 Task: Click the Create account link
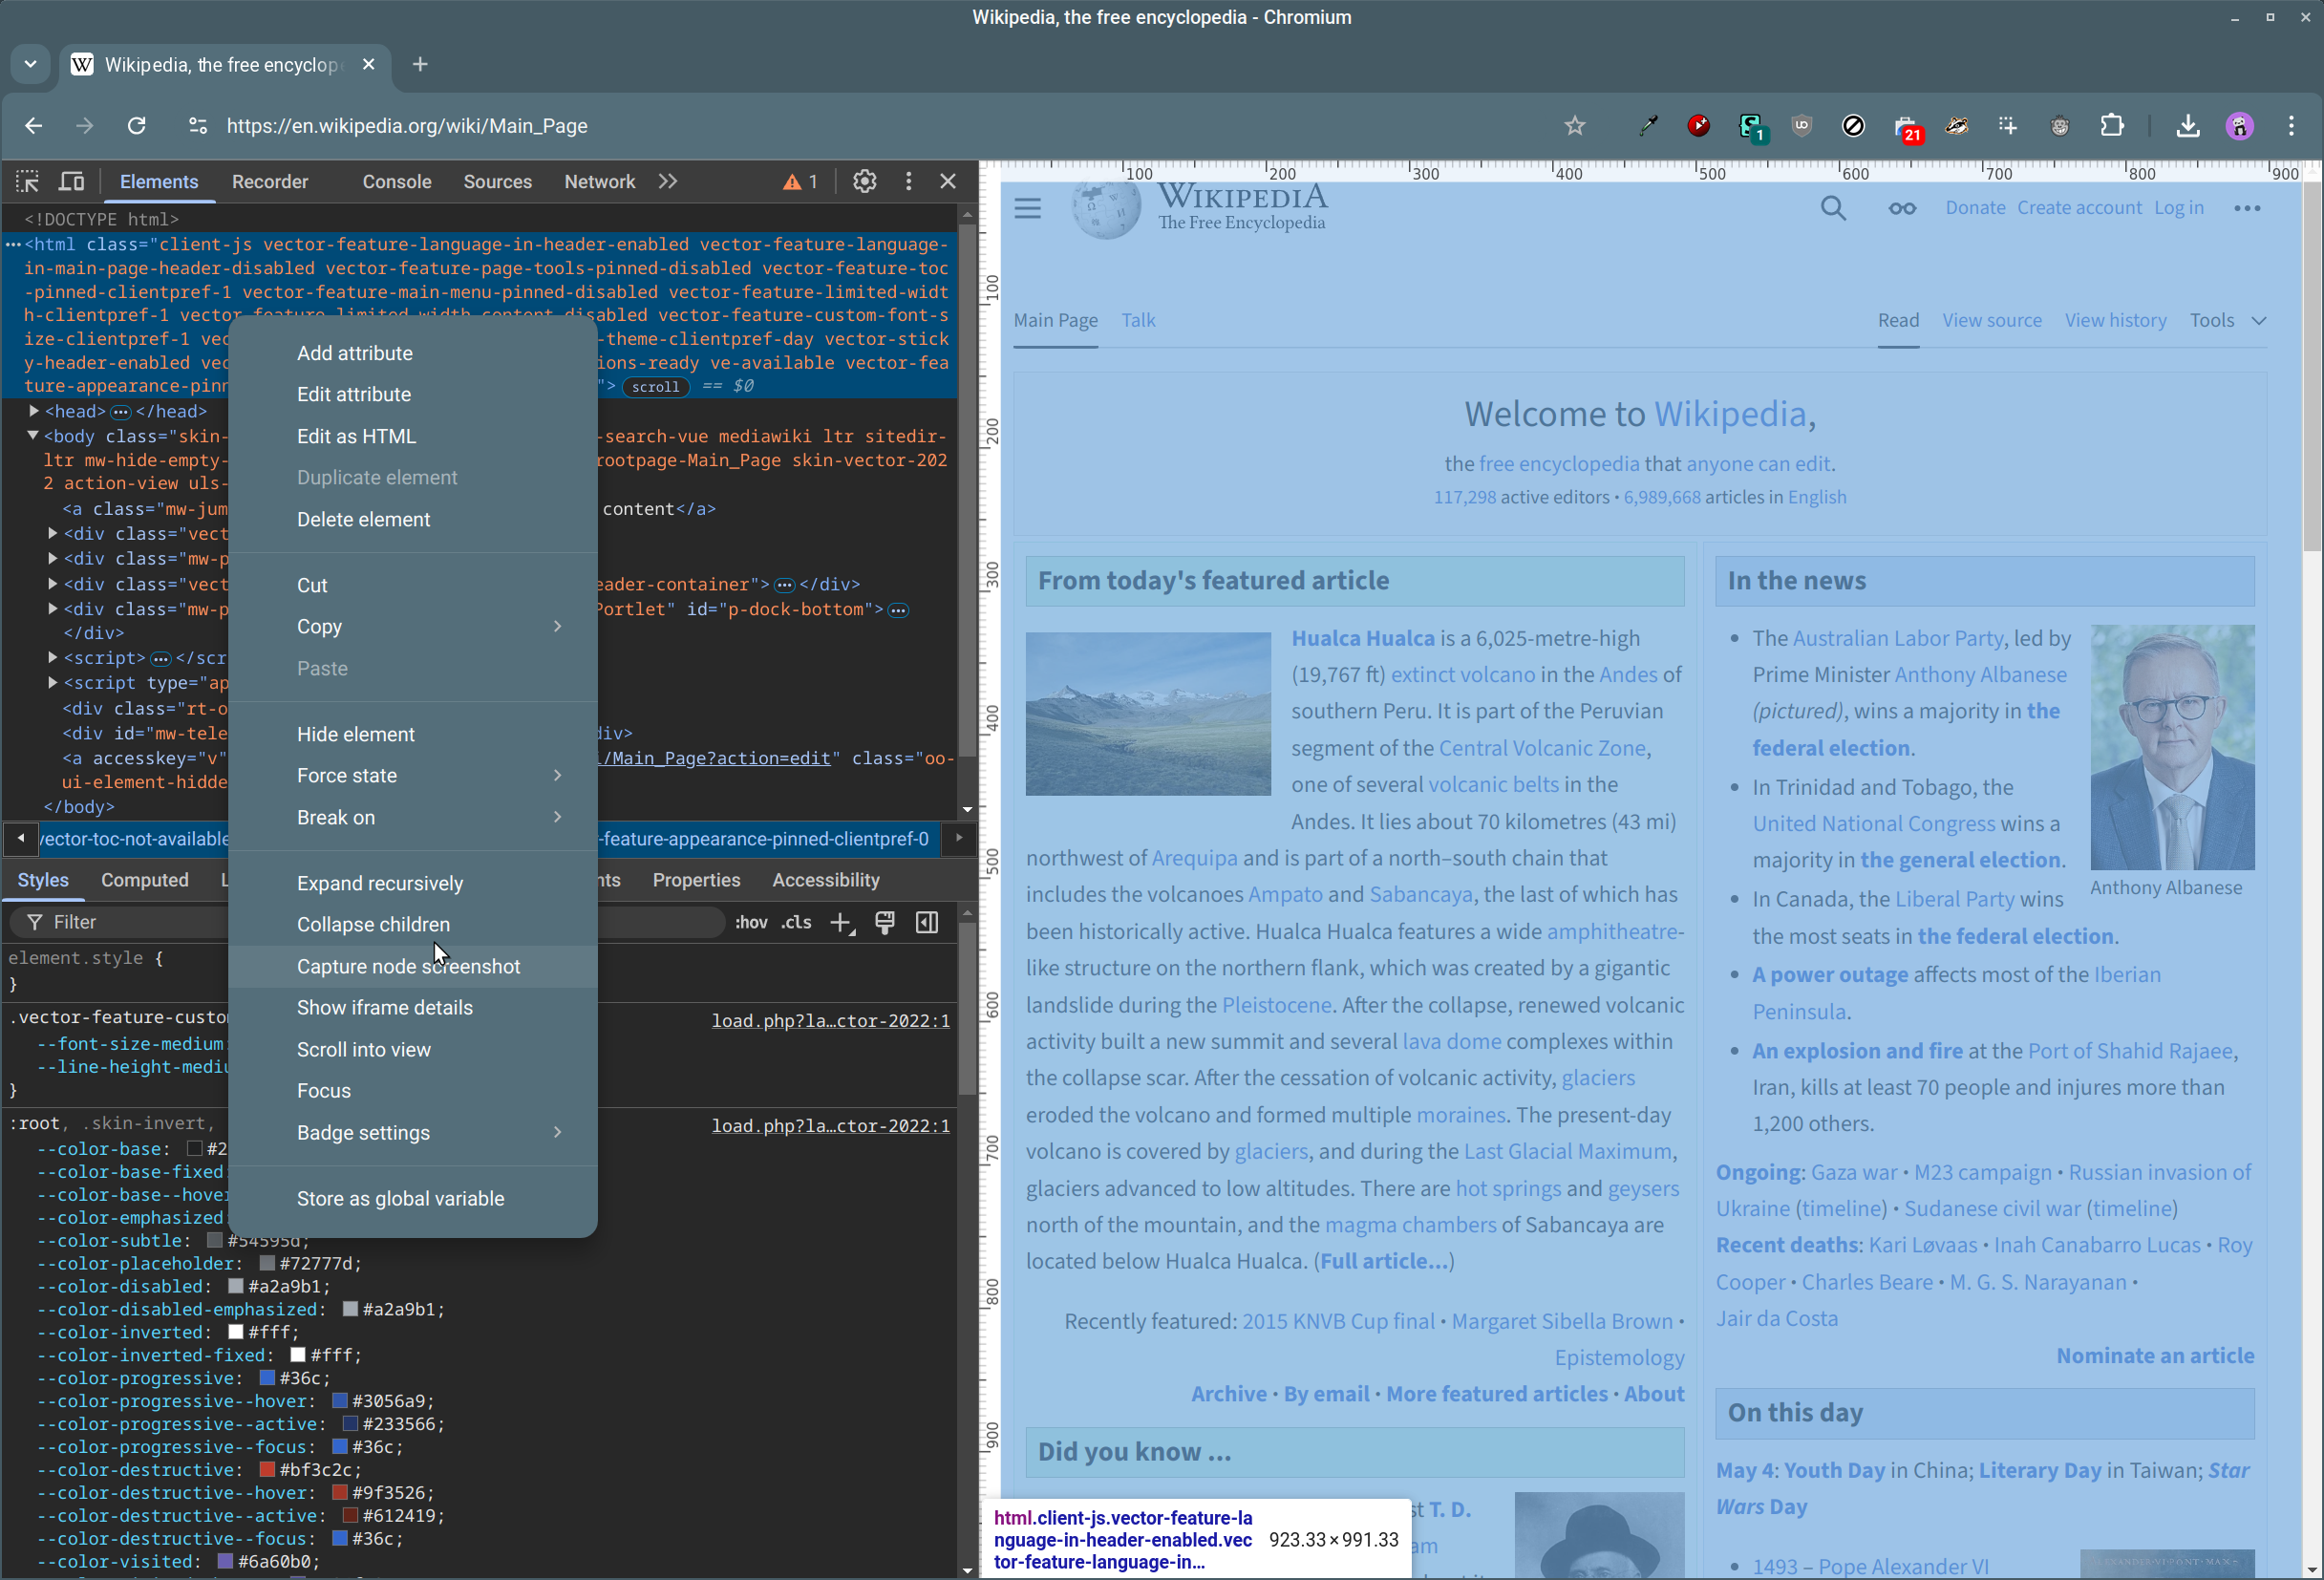click(x=2078, y=207)
